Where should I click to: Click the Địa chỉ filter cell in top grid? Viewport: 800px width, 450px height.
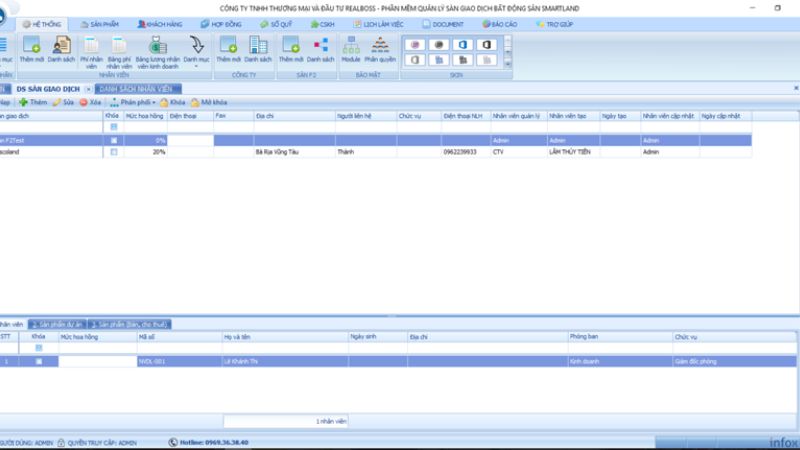pos(293,128)
